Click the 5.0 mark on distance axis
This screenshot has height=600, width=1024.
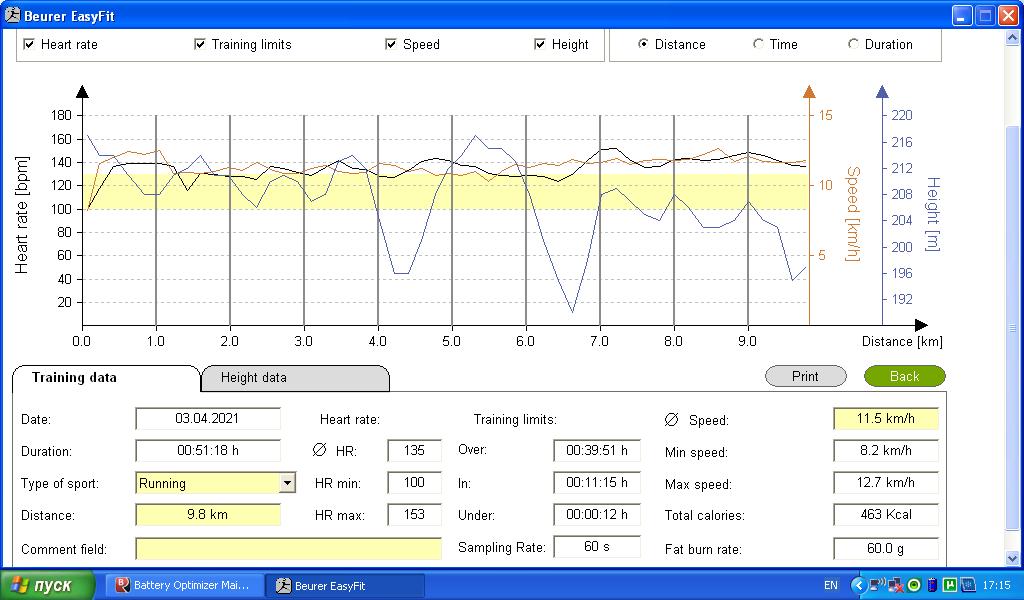pos(451,341)
